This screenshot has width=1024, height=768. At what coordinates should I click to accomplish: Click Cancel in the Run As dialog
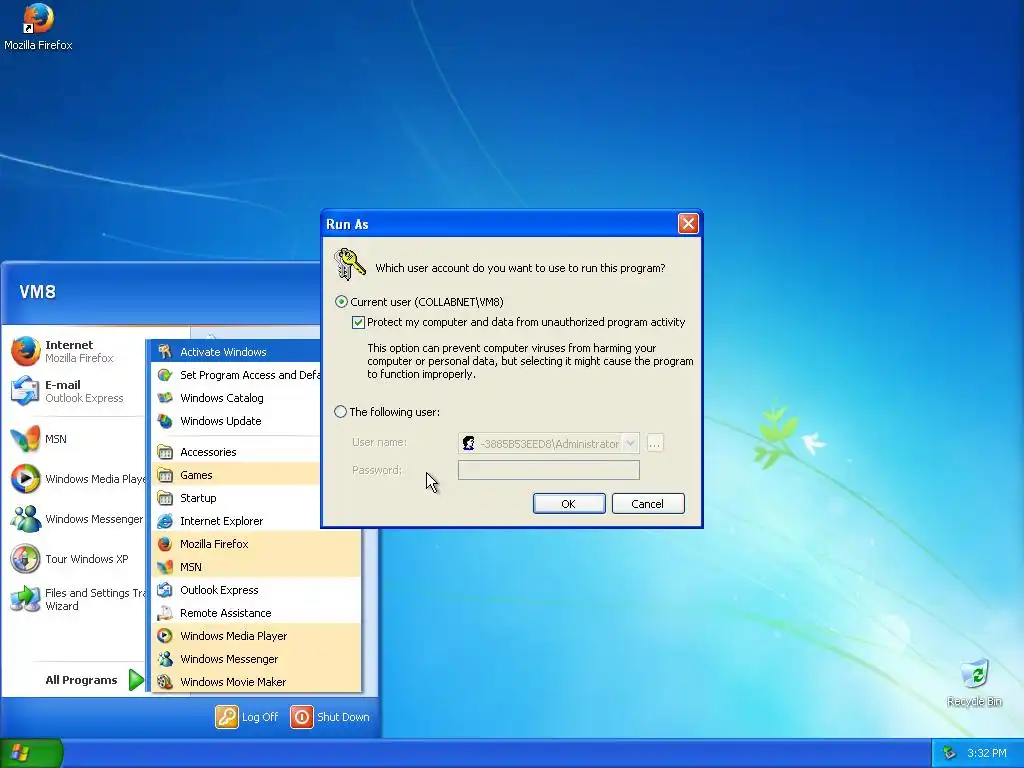pyautogui.click(x=648, y=504)
